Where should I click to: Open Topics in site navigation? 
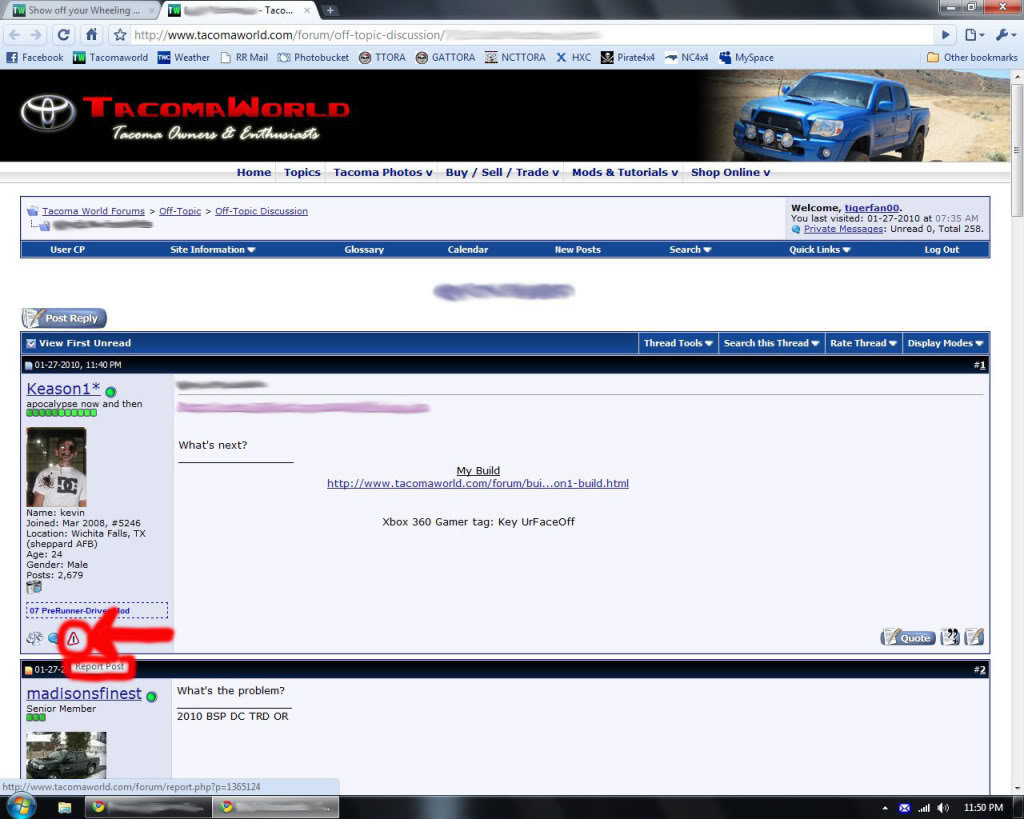coord(302,172)
